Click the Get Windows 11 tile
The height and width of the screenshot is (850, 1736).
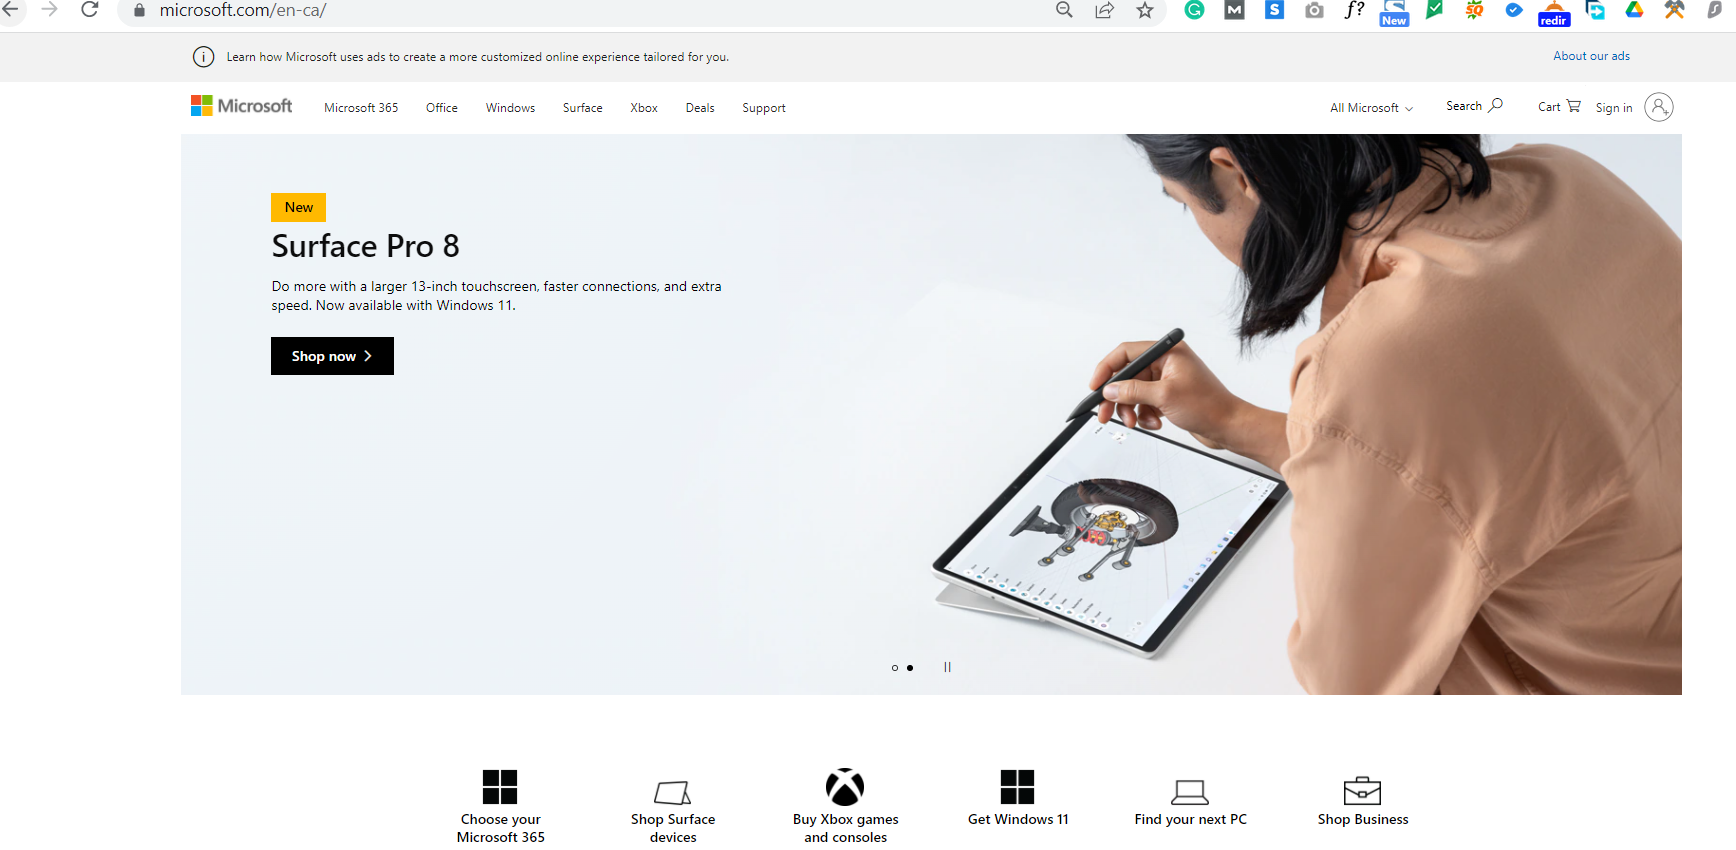1018,798
